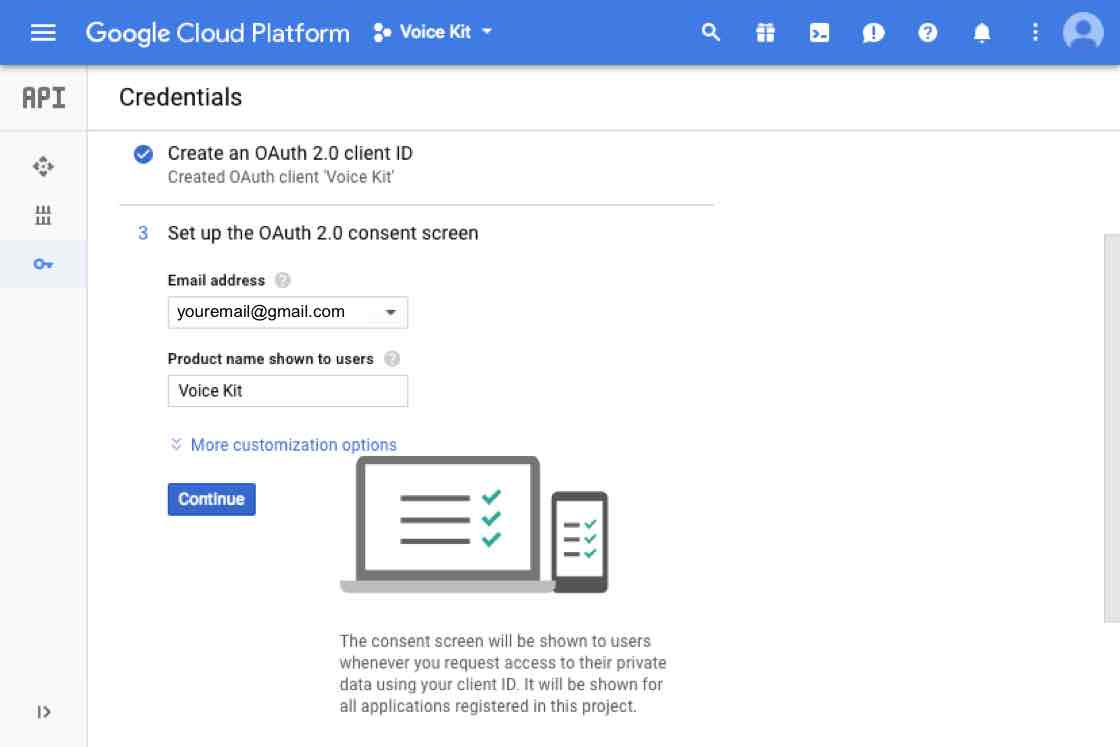This screenshot has width=1120, height=747.
Task: Open the three-dot more options menu
Action: (x=1035, y=33)
